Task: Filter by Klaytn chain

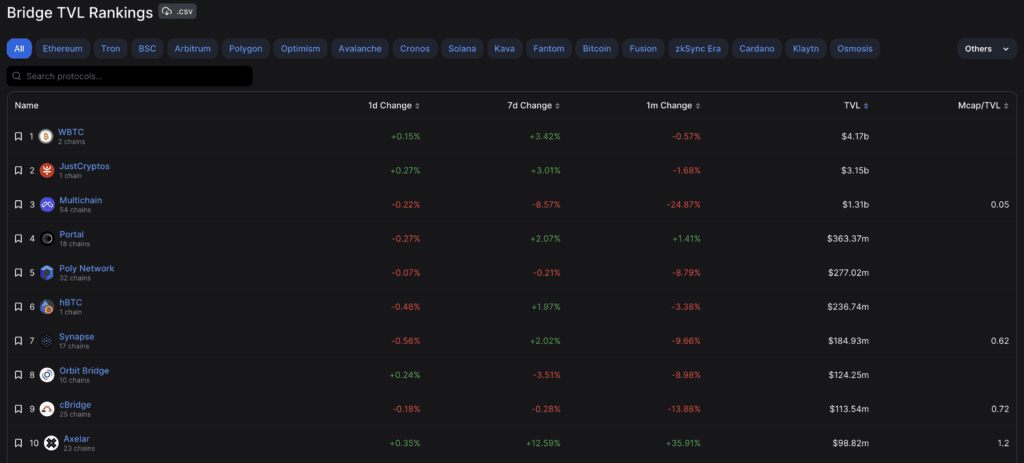Action: (x=806, y=49)
